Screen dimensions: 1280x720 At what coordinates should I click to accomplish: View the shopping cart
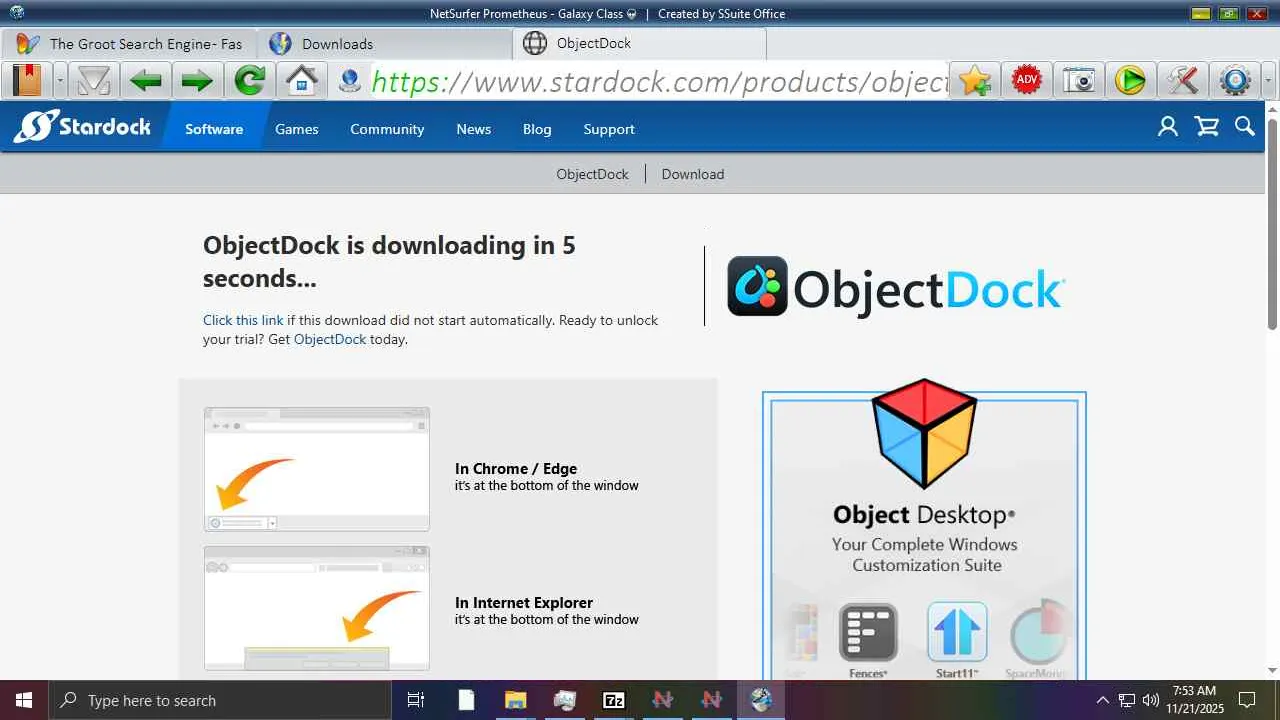(1207, 126)
